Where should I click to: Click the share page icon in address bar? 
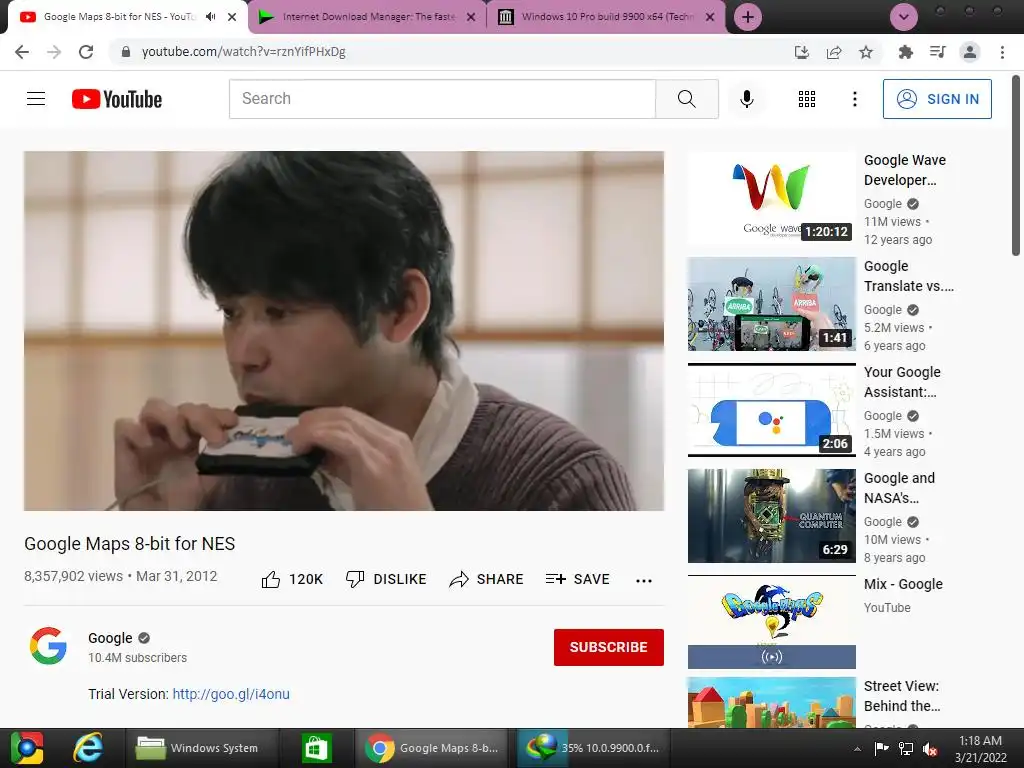(x=834, y=52)
